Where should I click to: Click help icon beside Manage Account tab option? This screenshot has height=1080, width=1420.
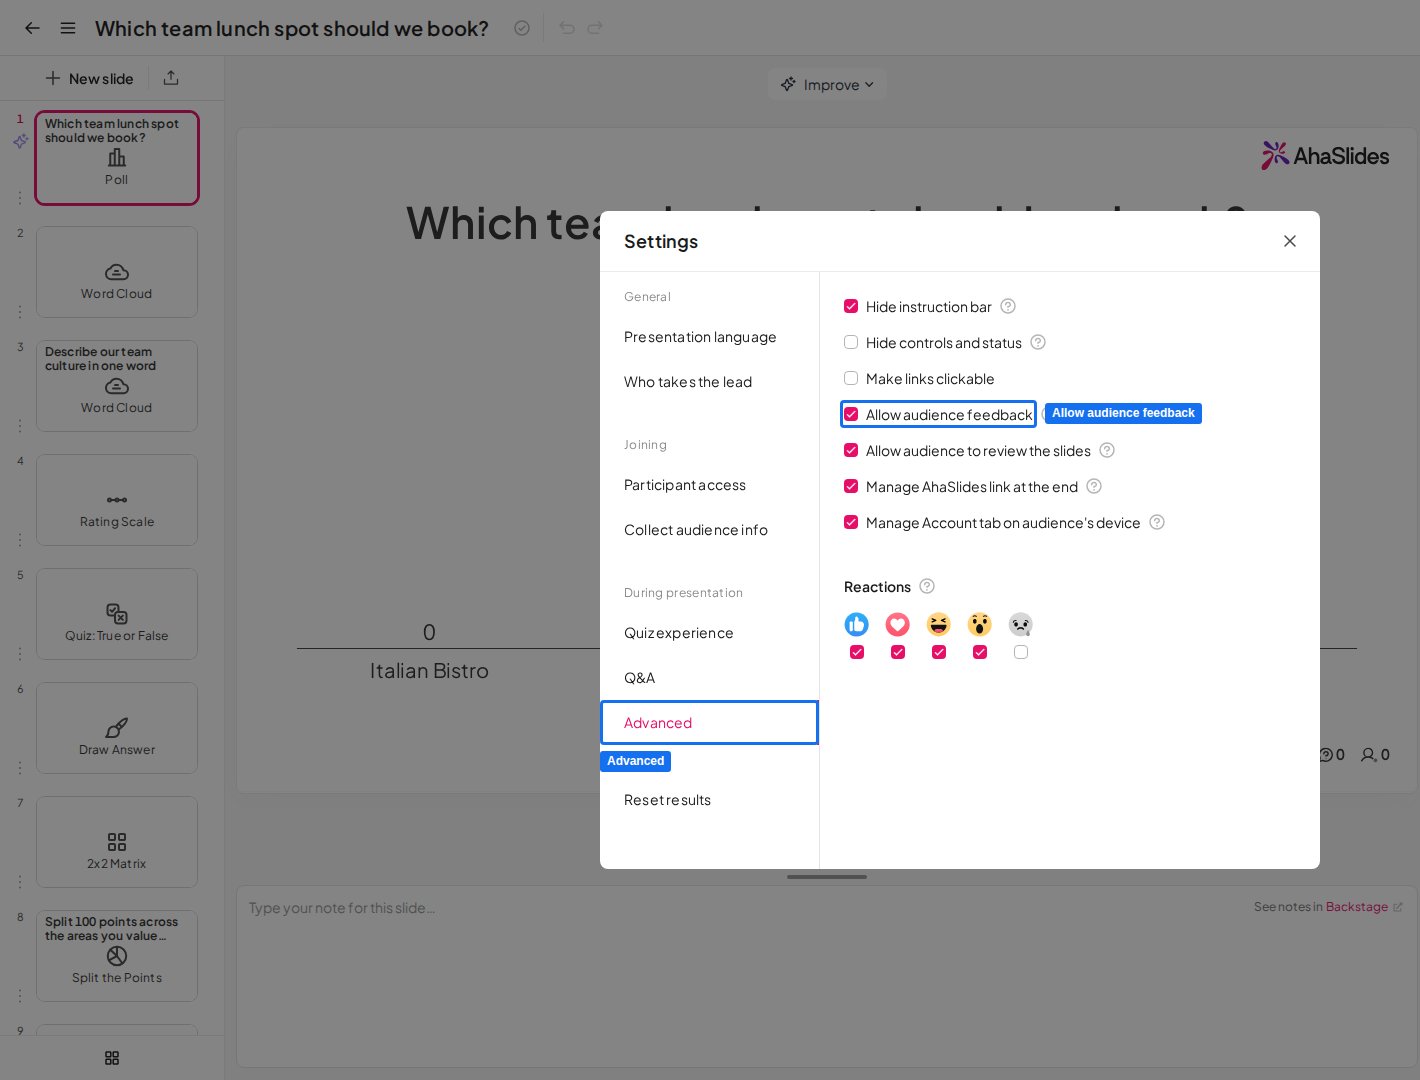(1157, 522)
